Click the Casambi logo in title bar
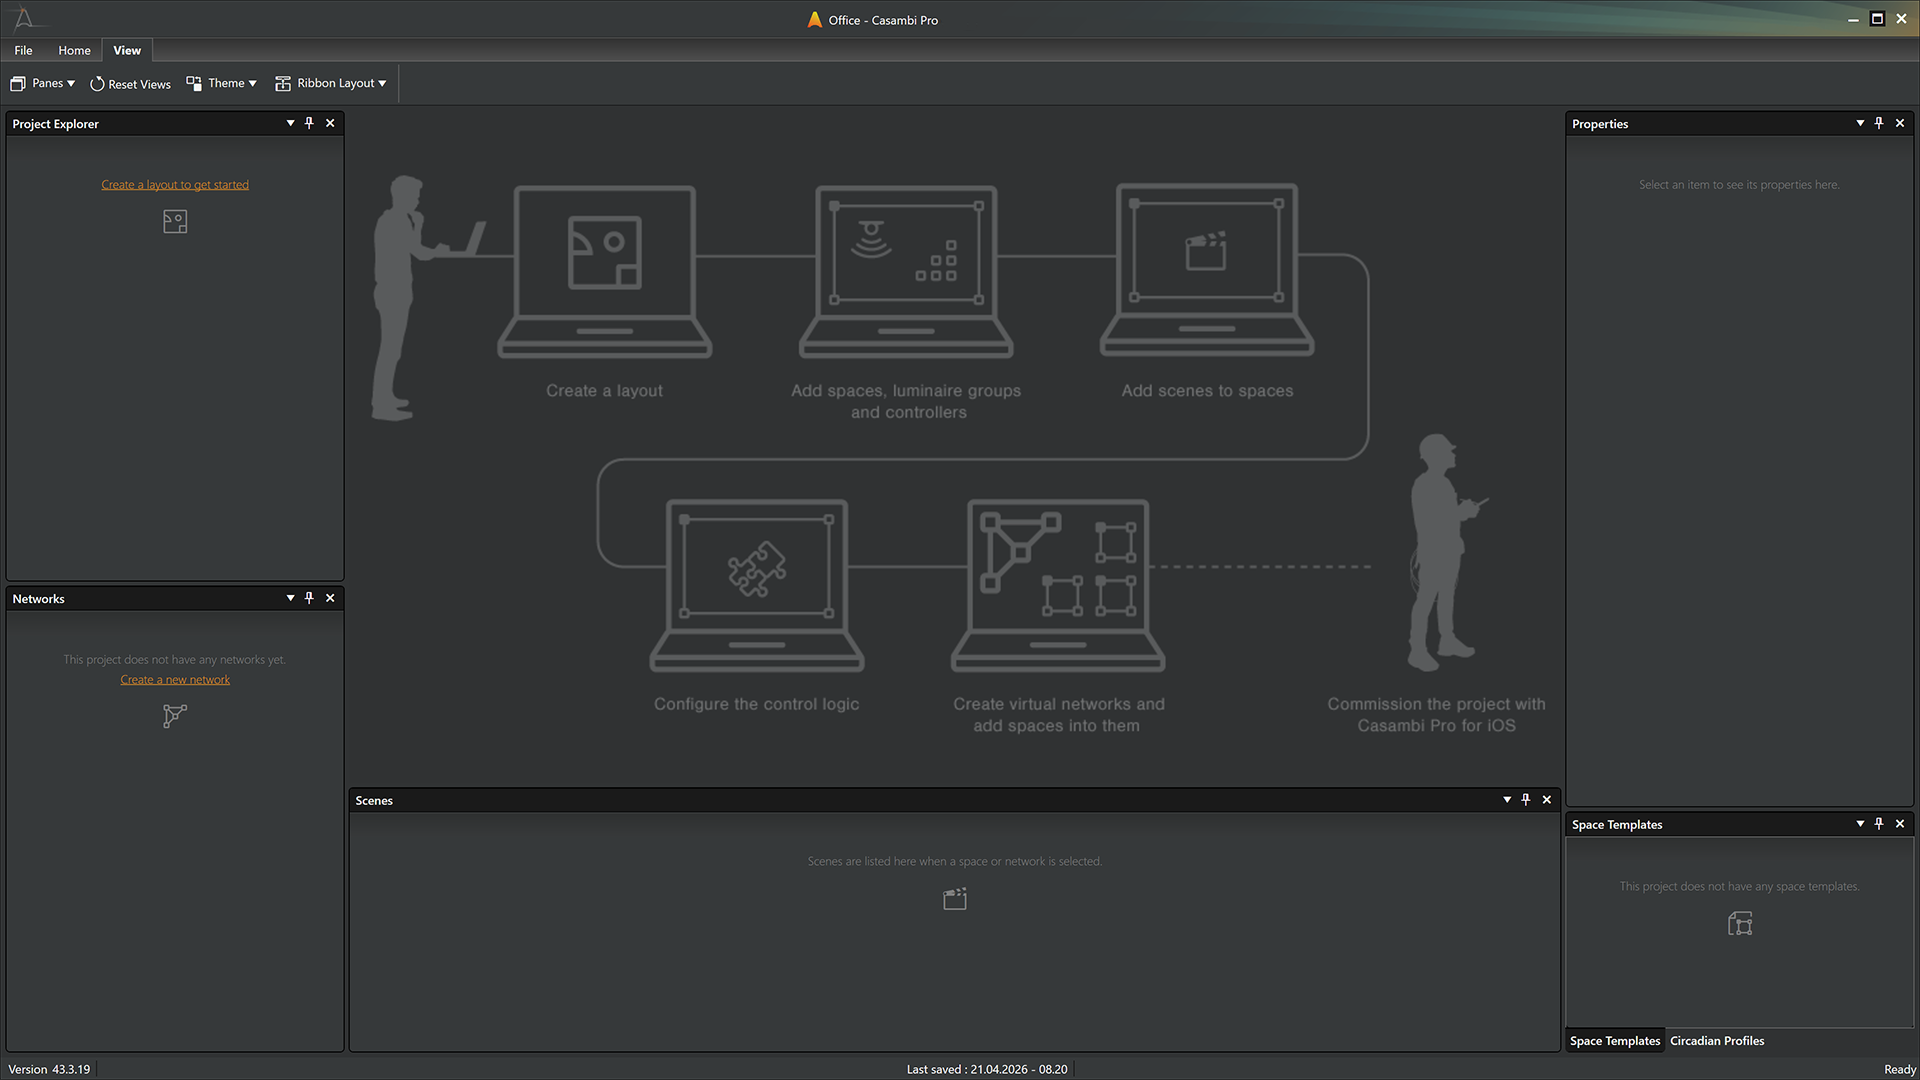1920x1080 pixels. click(815, 20)
